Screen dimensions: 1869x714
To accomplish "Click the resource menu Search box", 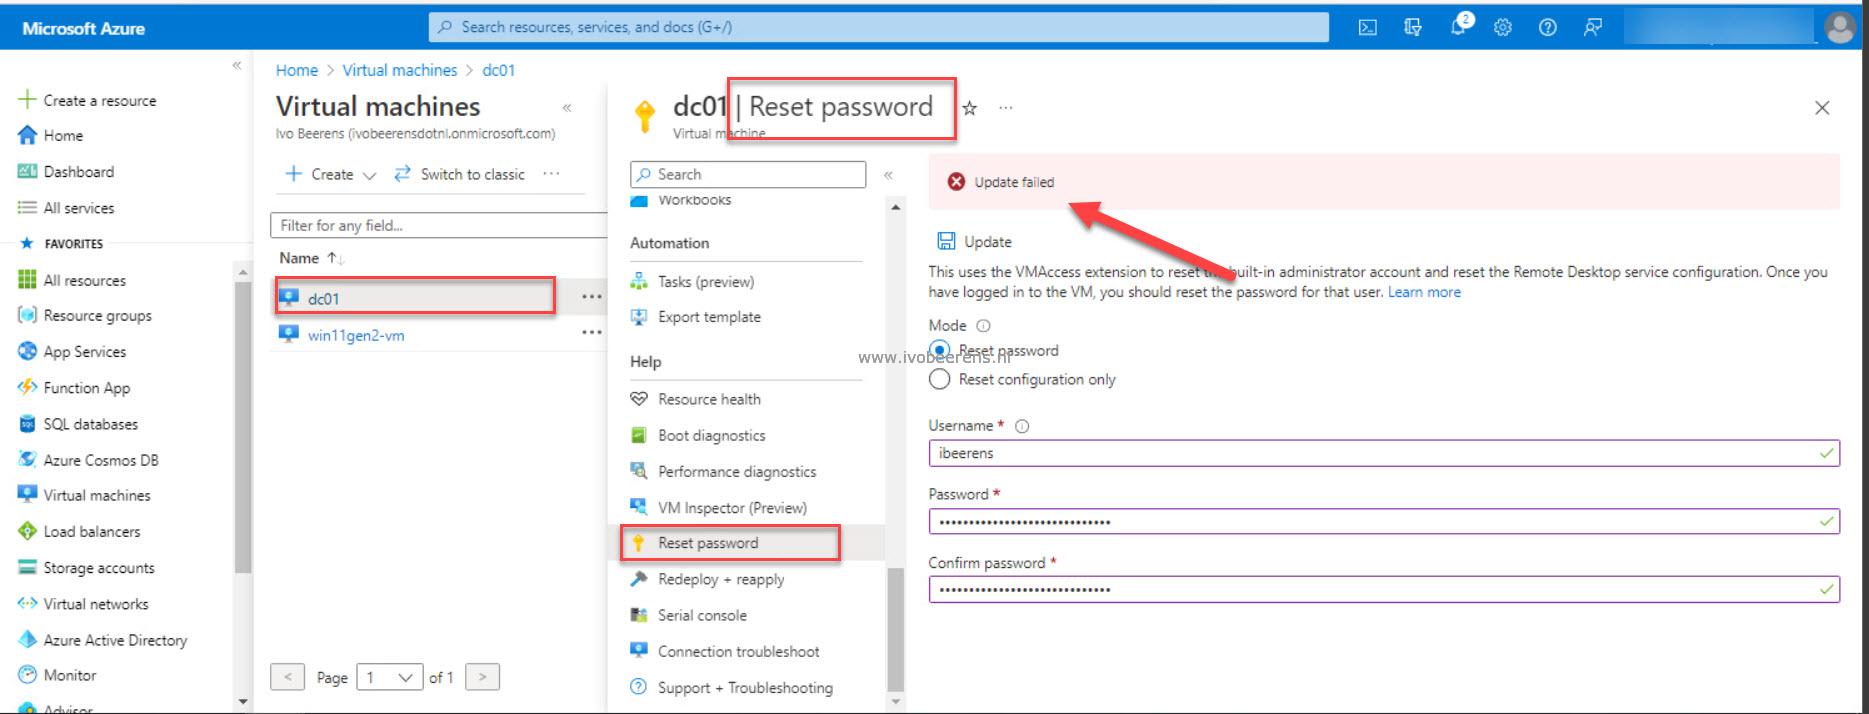I will coord(748,174).
